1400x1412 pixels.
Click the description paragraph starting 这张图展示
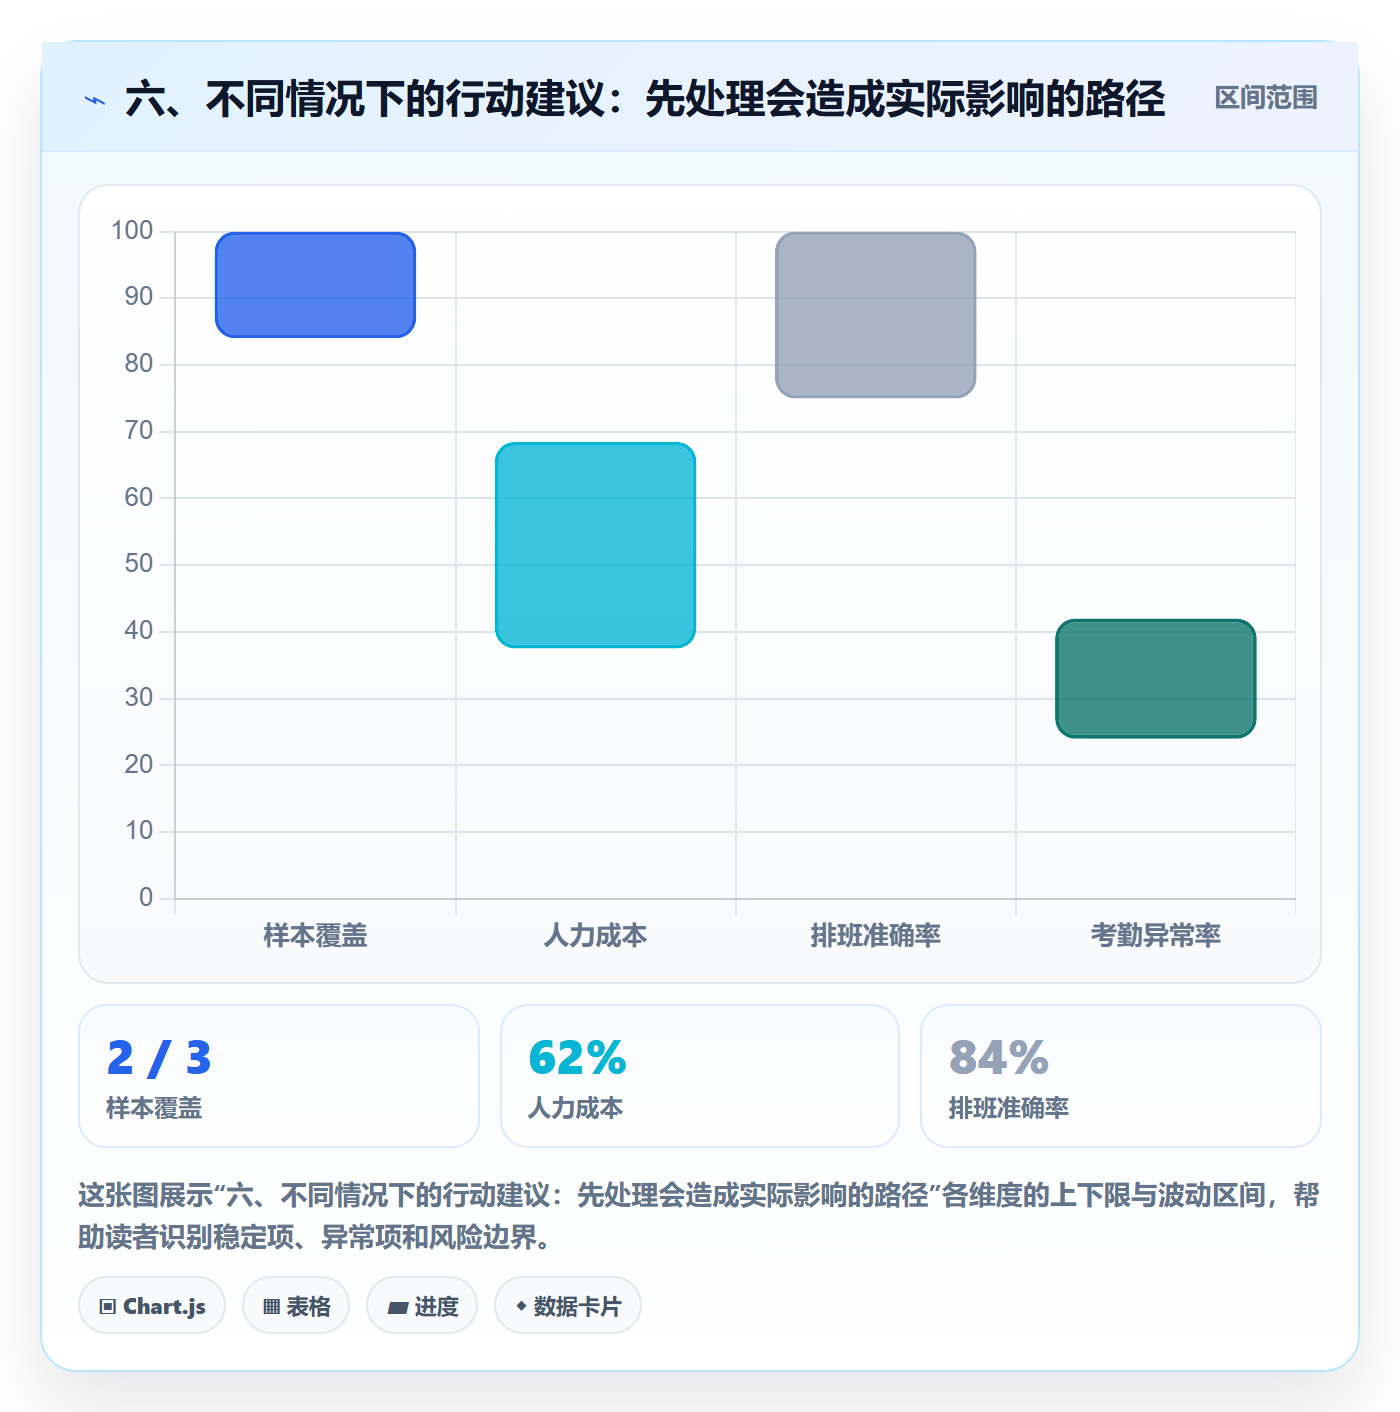699,1216
